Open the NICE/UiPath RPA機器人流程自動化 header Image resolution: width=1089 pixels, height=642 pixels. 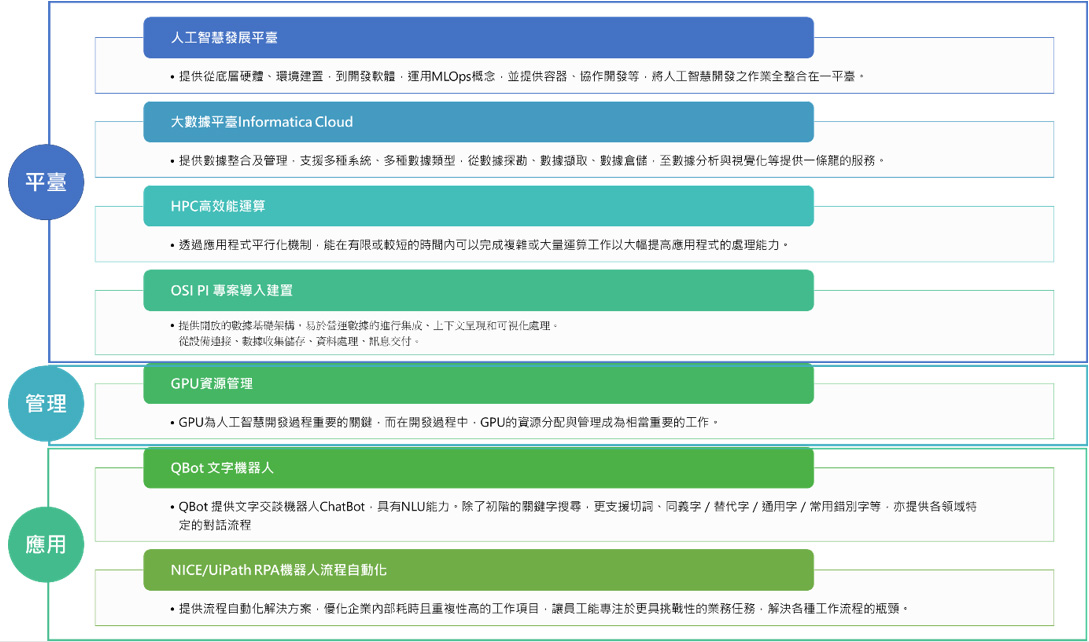[x=479, y=570]
